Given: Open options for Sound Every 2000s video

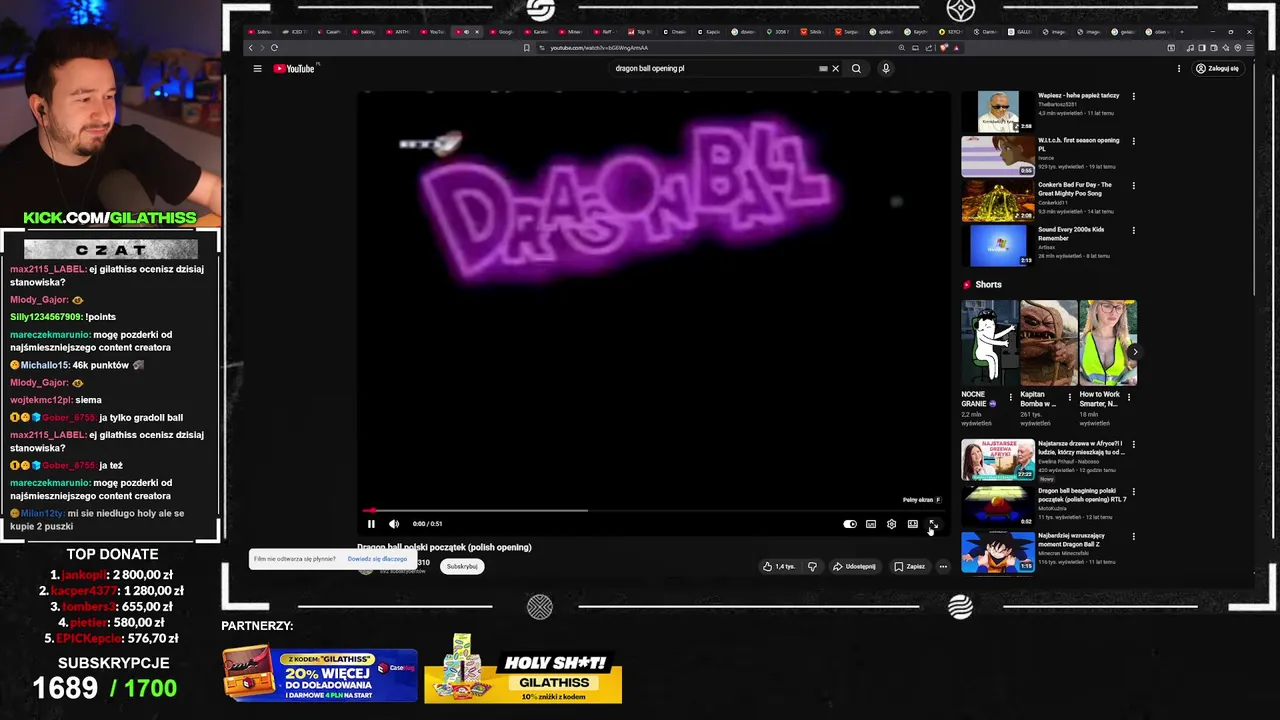Looking at the screenshot, I should tap(1133, 231).
